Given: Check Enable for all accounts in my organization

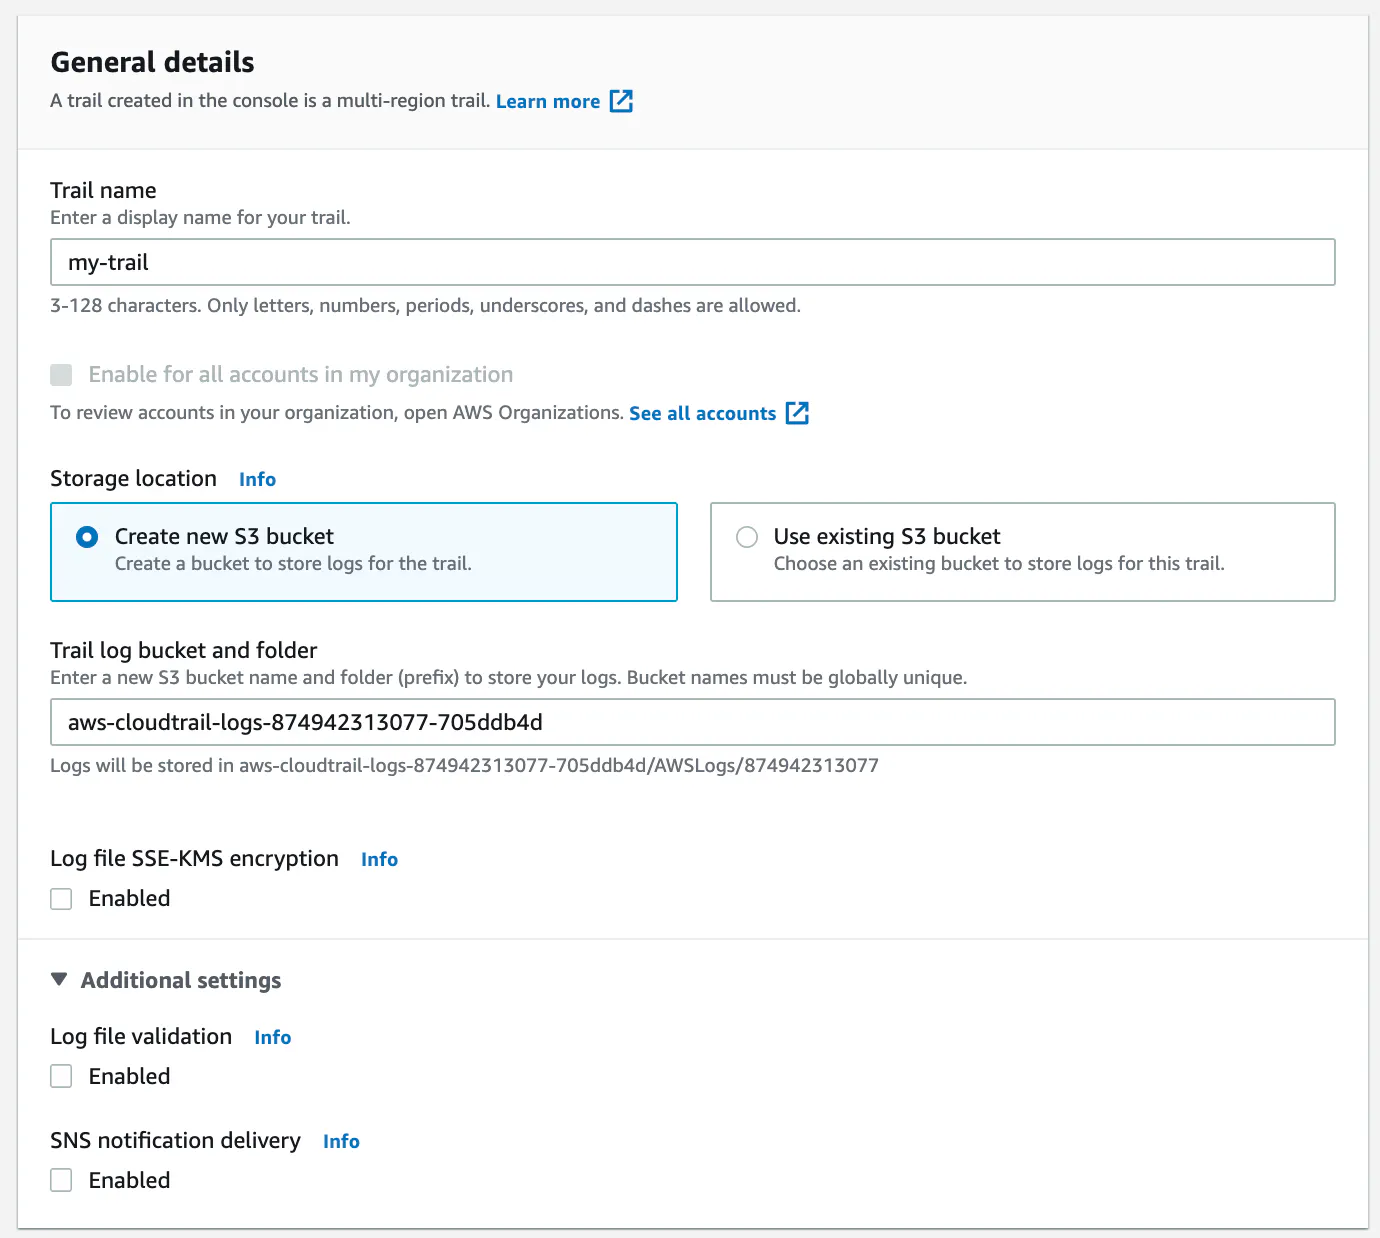Looking at the screenshot, I should [x=61, y=375].
